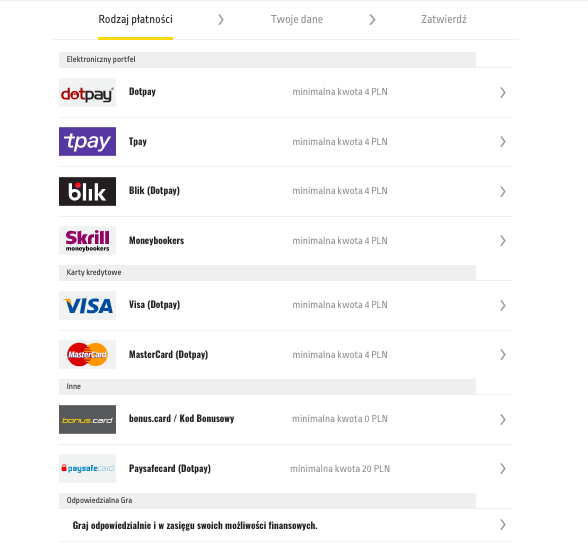Click the dotpay logo icon
The height and width of the screenshot is (556, 588).
[x=87, y=93]
